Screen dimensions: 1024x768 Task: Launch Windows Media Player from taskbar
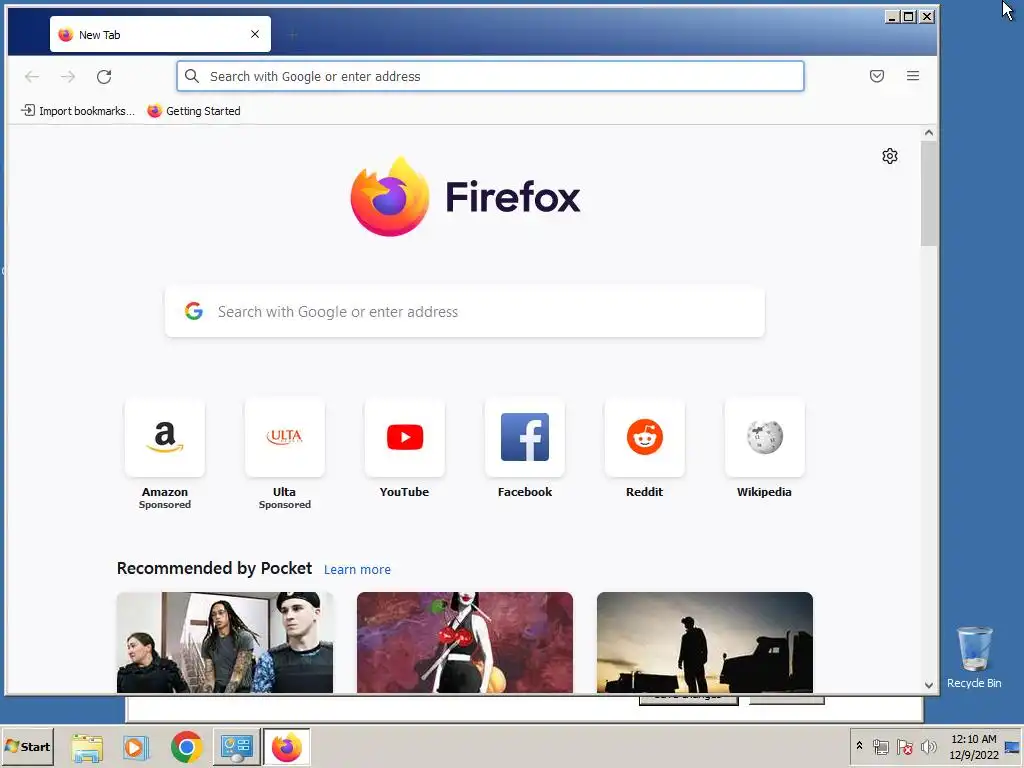[x=136, y=747]
